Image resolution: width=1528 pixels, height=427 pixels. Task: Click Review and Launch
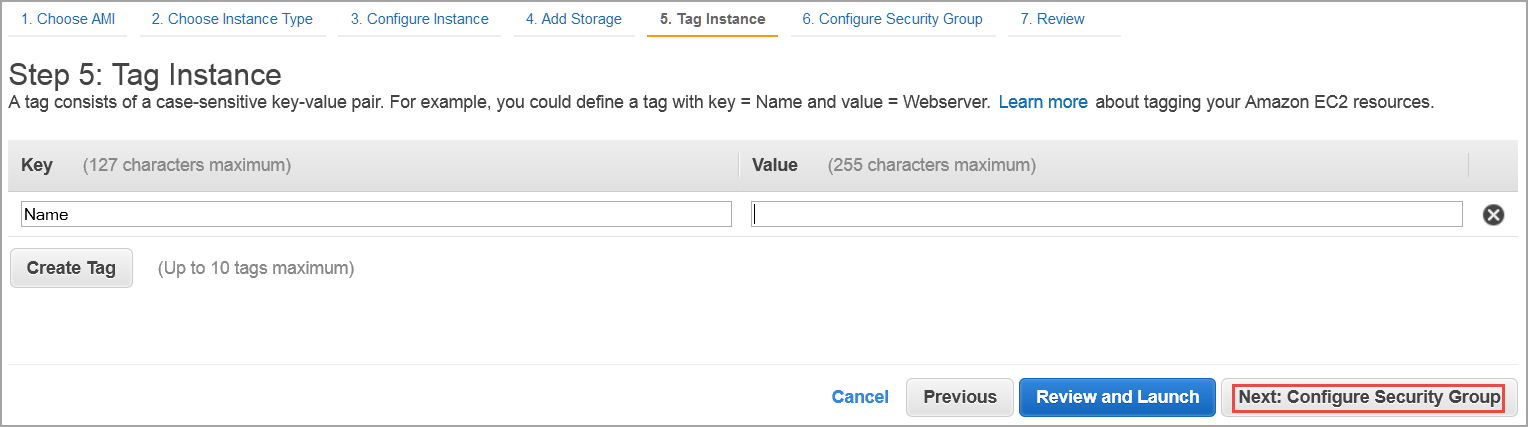pos(1117,397)
